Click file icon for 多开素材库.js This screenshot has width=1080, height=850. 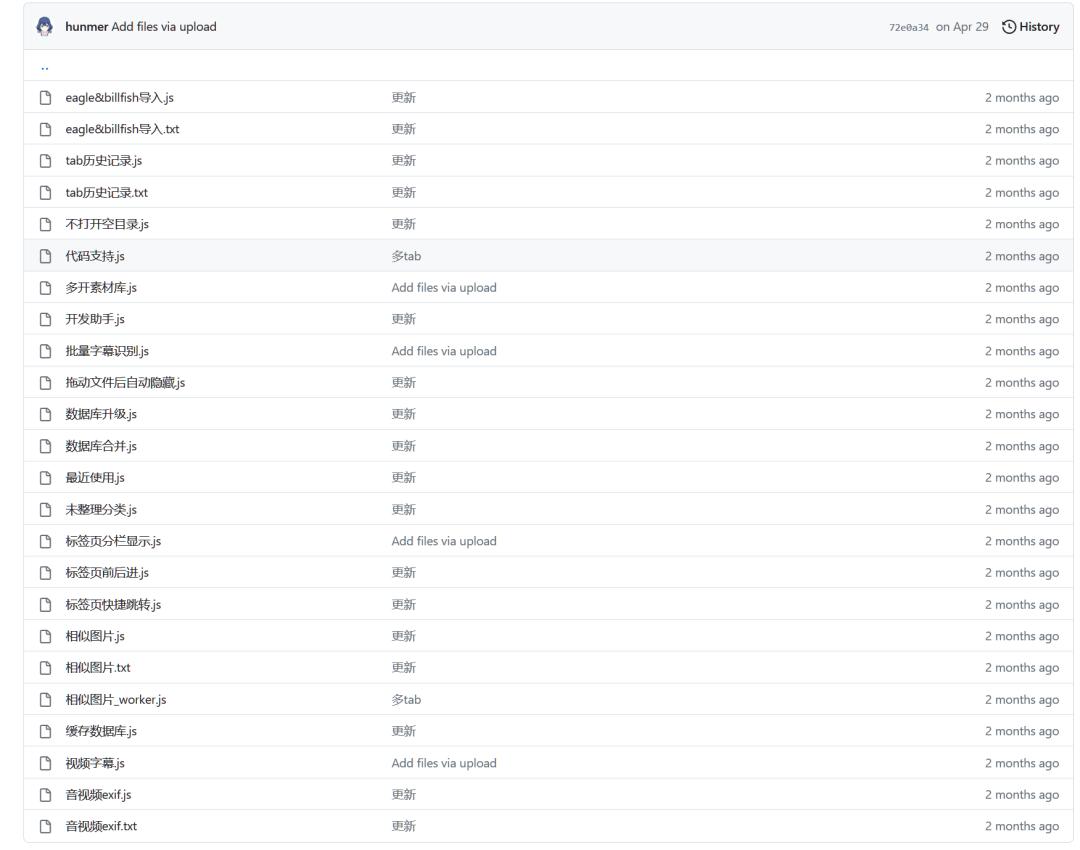[x=45, y=288]
